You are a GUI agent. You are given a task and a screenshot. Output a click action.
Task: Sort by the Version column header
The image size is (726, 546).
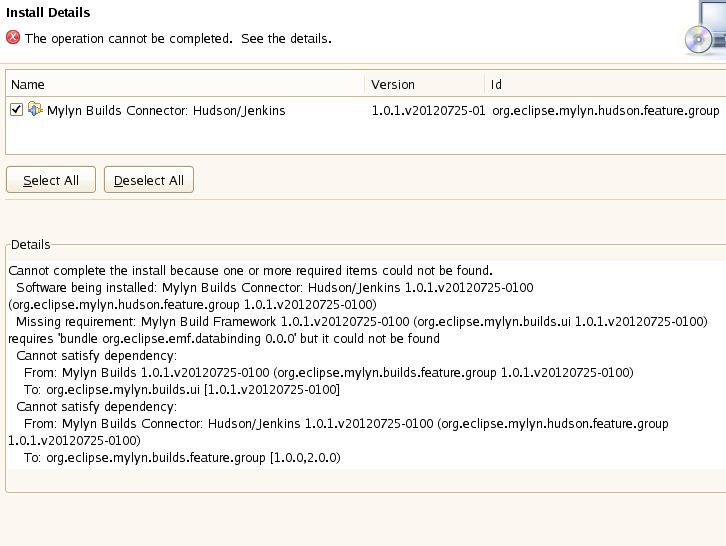(x=425, y=84)
